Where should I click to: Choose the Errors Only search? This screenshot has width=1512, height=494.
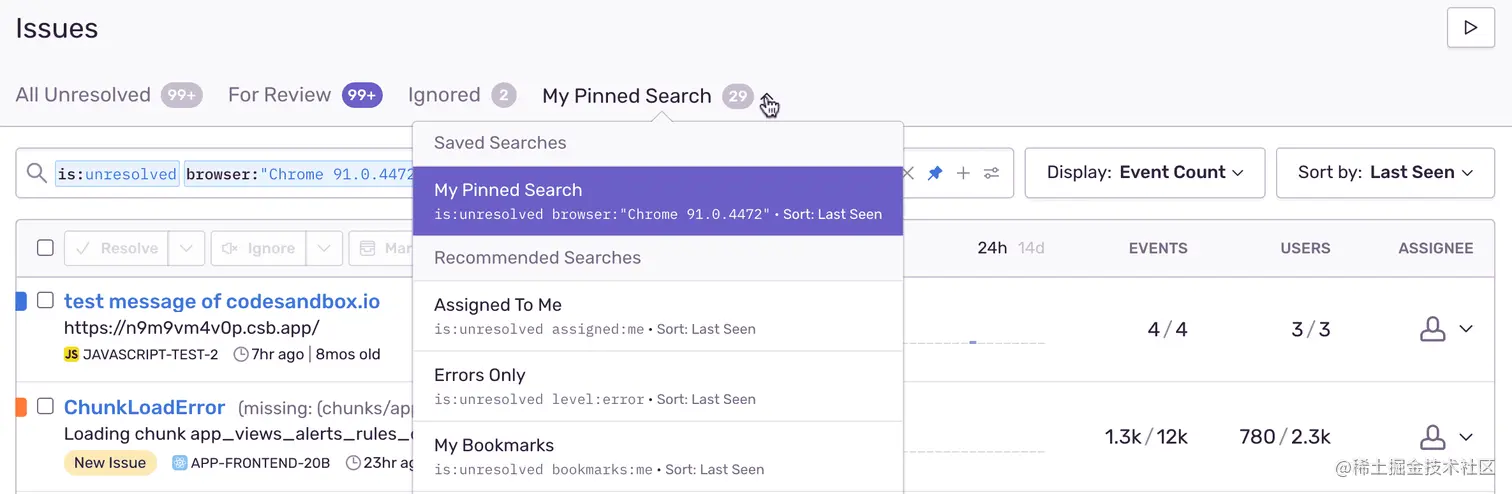tap(658, 386)
